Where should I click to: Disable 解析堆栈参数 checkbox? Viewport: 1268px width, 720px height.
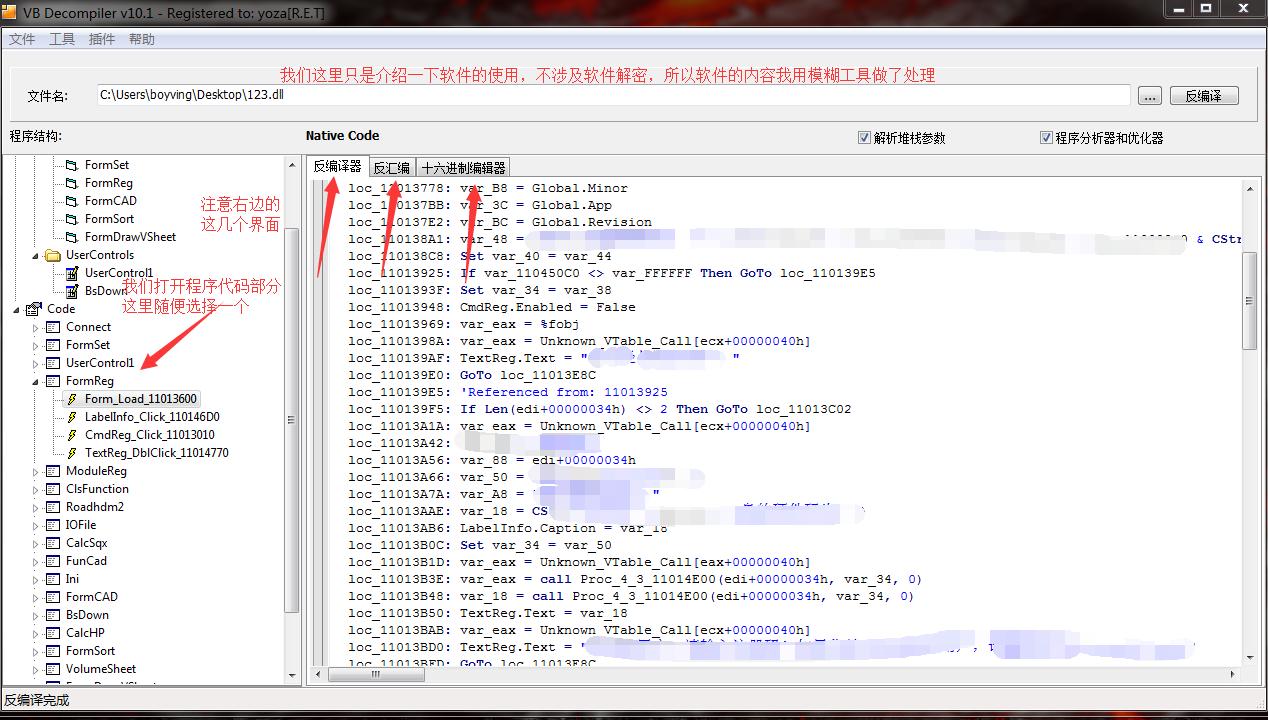[x=864, y=137]
